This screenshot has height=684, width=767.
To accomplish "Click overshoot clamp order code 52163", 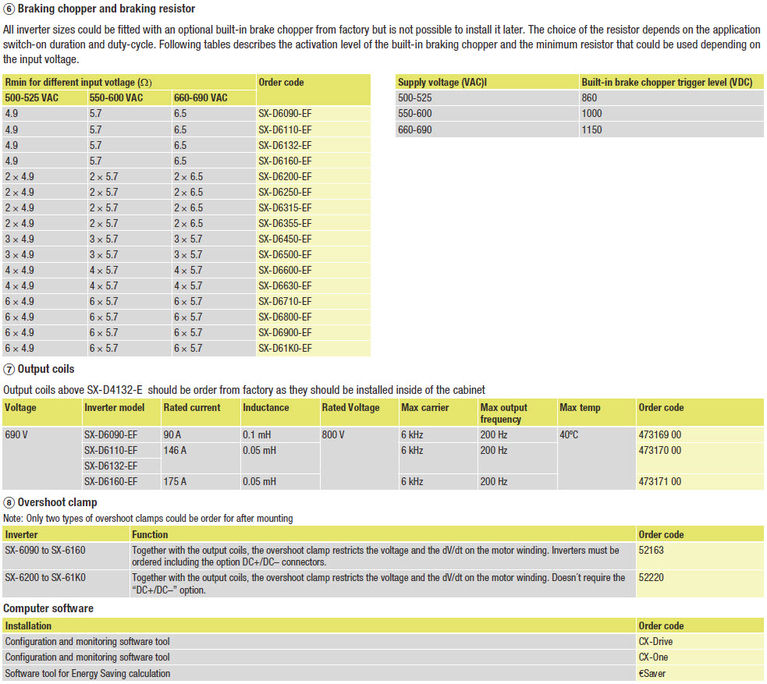I will pos(653,550).
